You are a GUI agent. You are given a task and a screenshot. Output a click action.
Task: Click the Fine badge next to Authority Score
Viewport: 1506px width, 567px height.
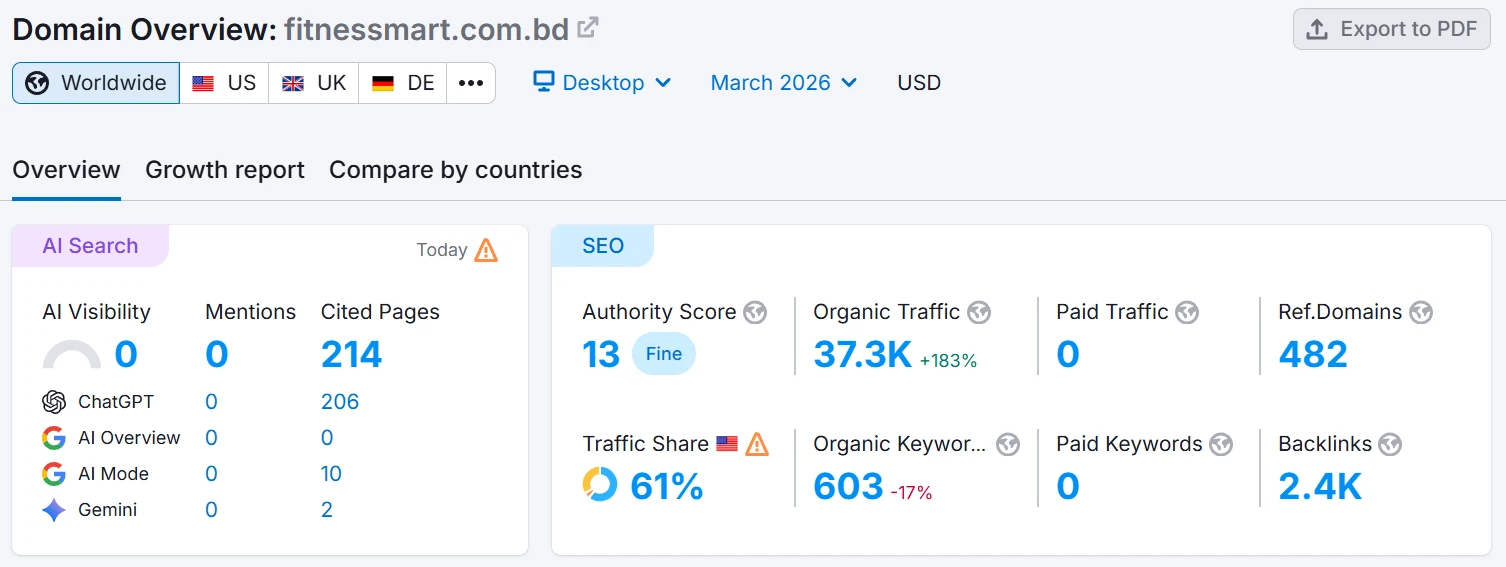(664, 354)
